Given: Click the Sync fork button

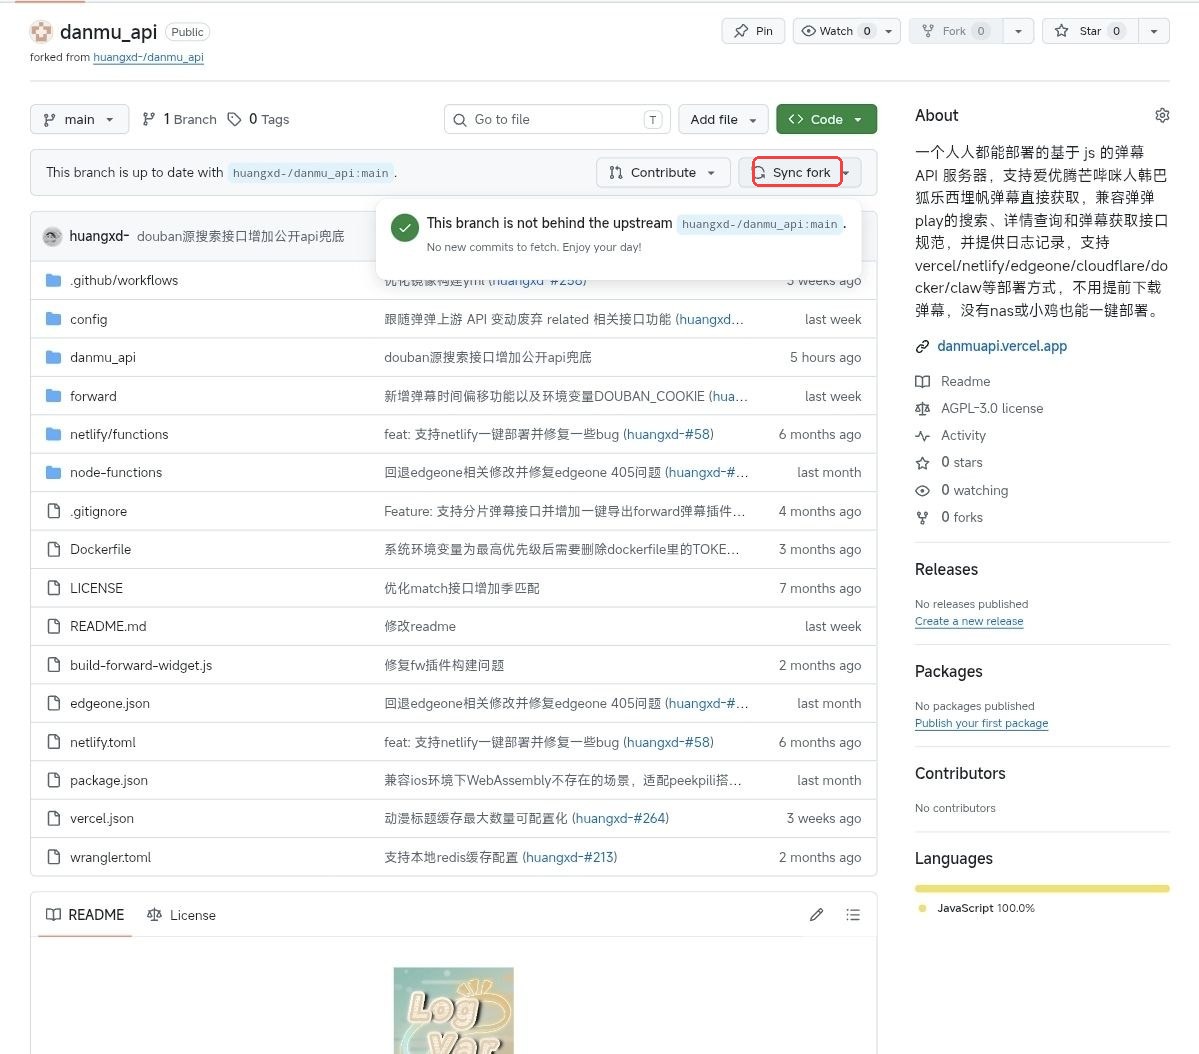Looking at the screenshot, I should coord(795,172).
